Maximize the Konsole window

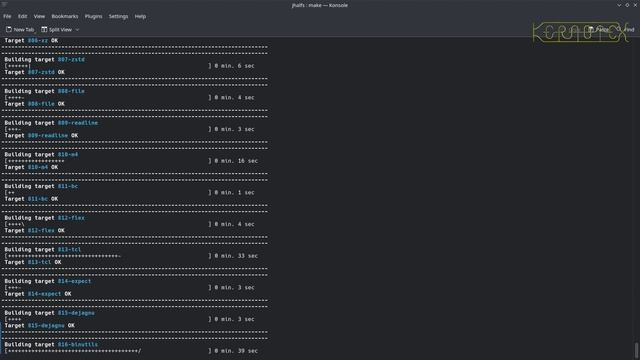pyautogui.click(x=627, y=5)
